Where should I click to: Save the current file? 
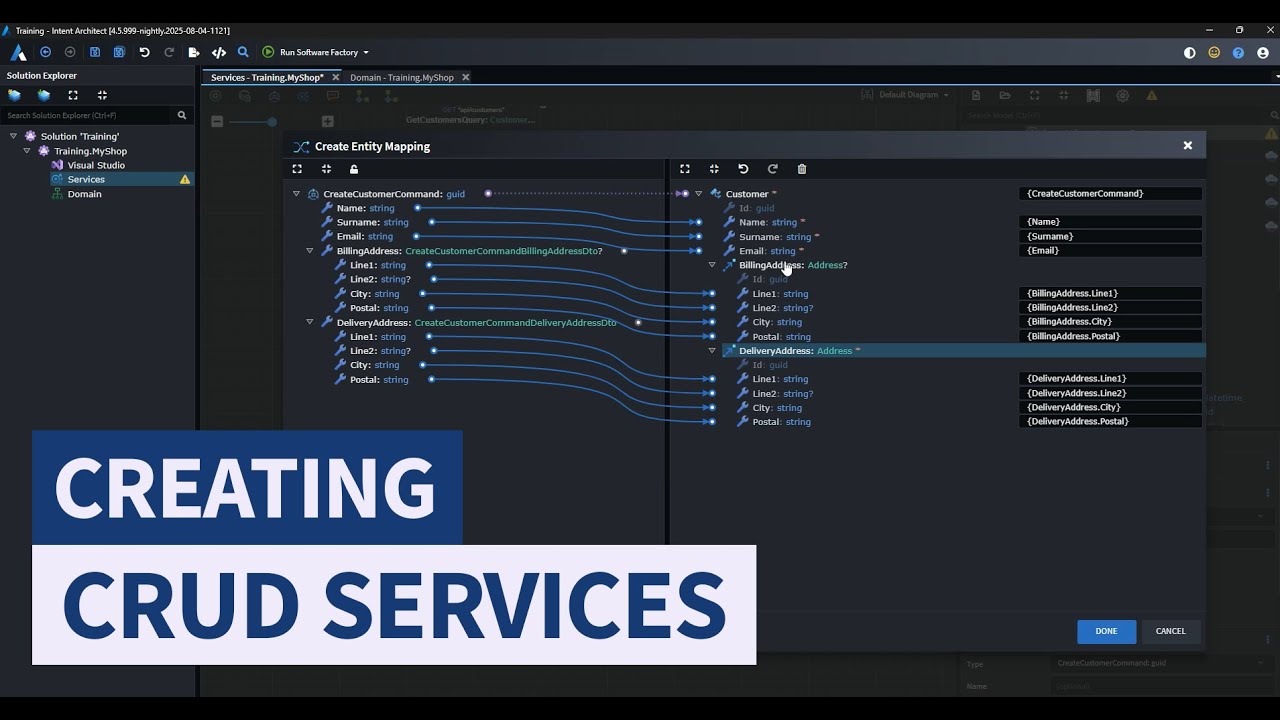point(95,52)
